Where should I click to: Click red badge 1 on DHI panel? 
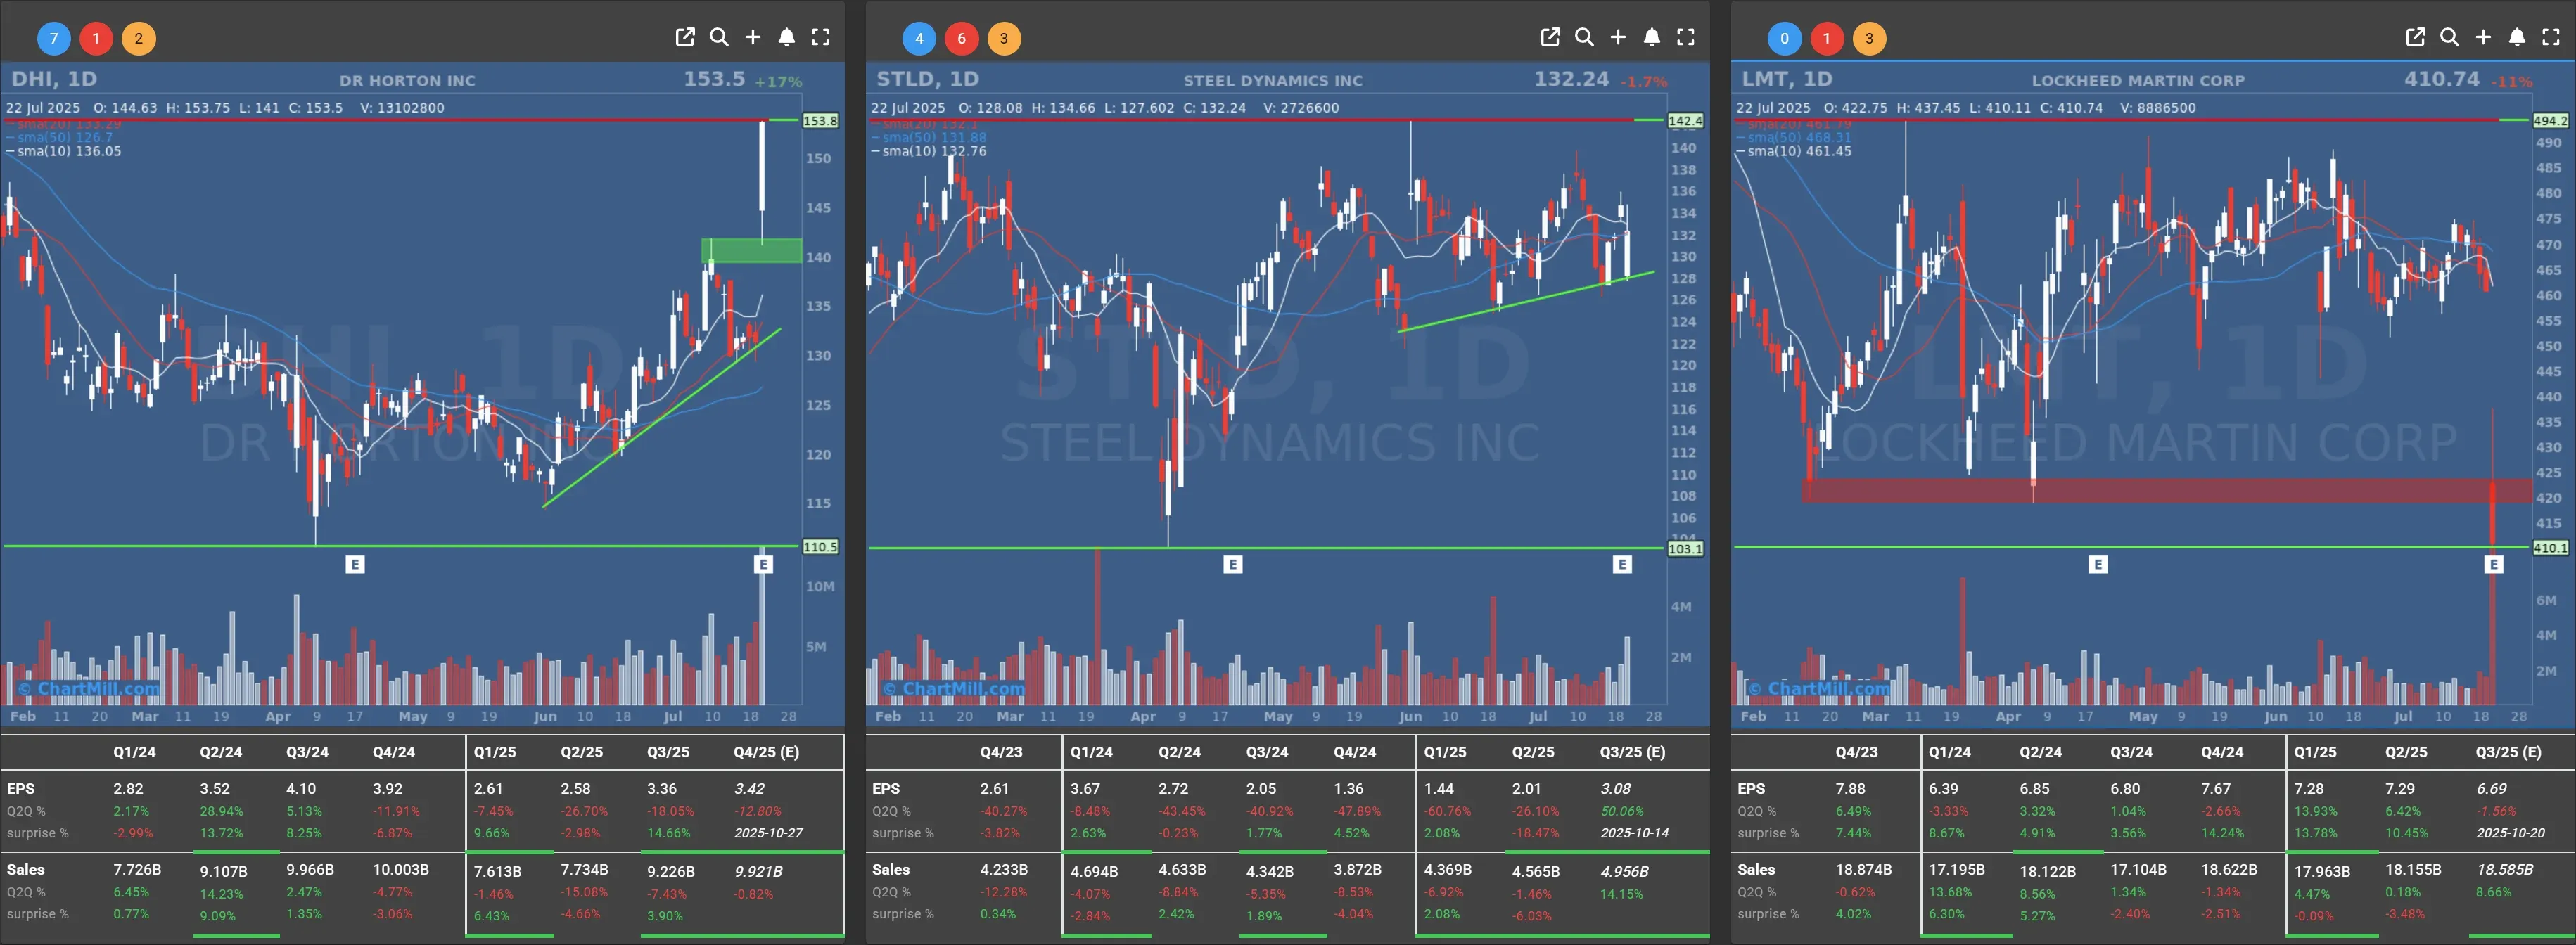[96, 39]
